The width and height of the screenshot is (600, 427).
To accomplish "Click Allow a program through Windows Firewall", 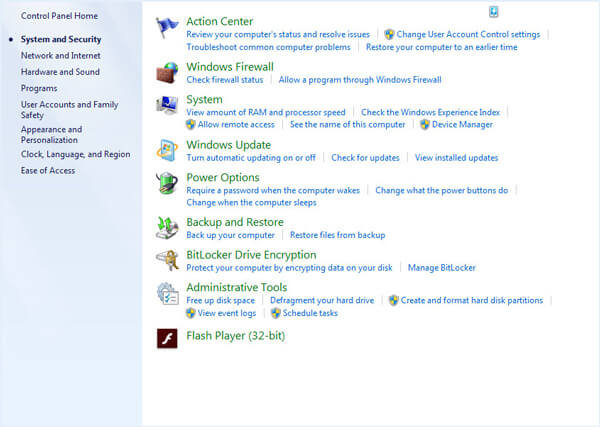I will (360, 80).
